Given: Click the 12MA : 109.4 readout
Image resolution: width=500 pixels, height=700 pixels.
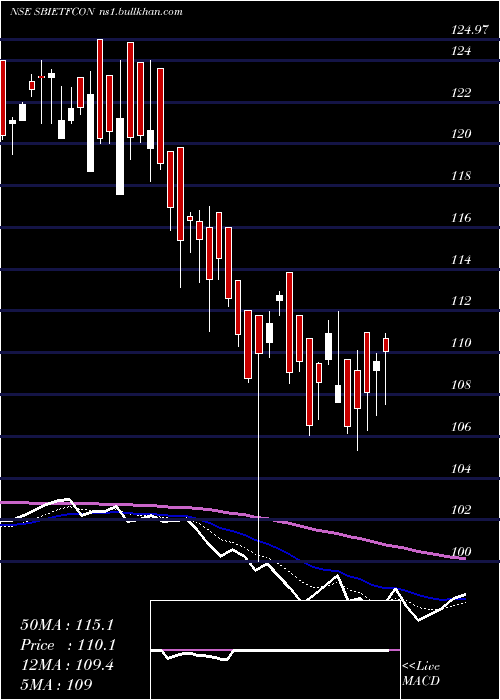Looking at the screenshot, I should point(67,666).
